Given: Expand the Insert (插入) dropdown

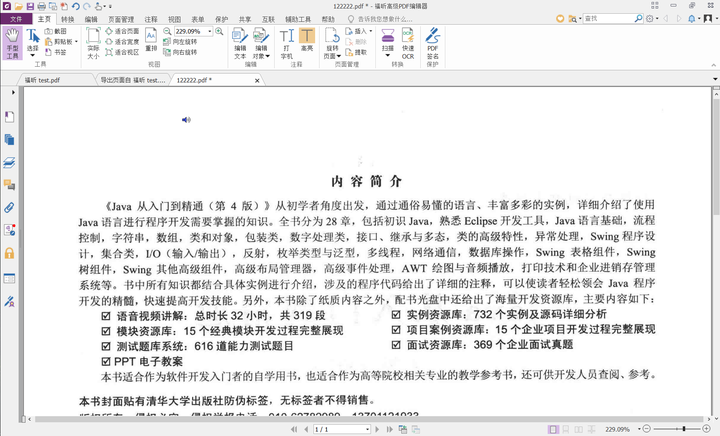Looking at the screenshot, I should pyautogui.click(x=371, y=31).
